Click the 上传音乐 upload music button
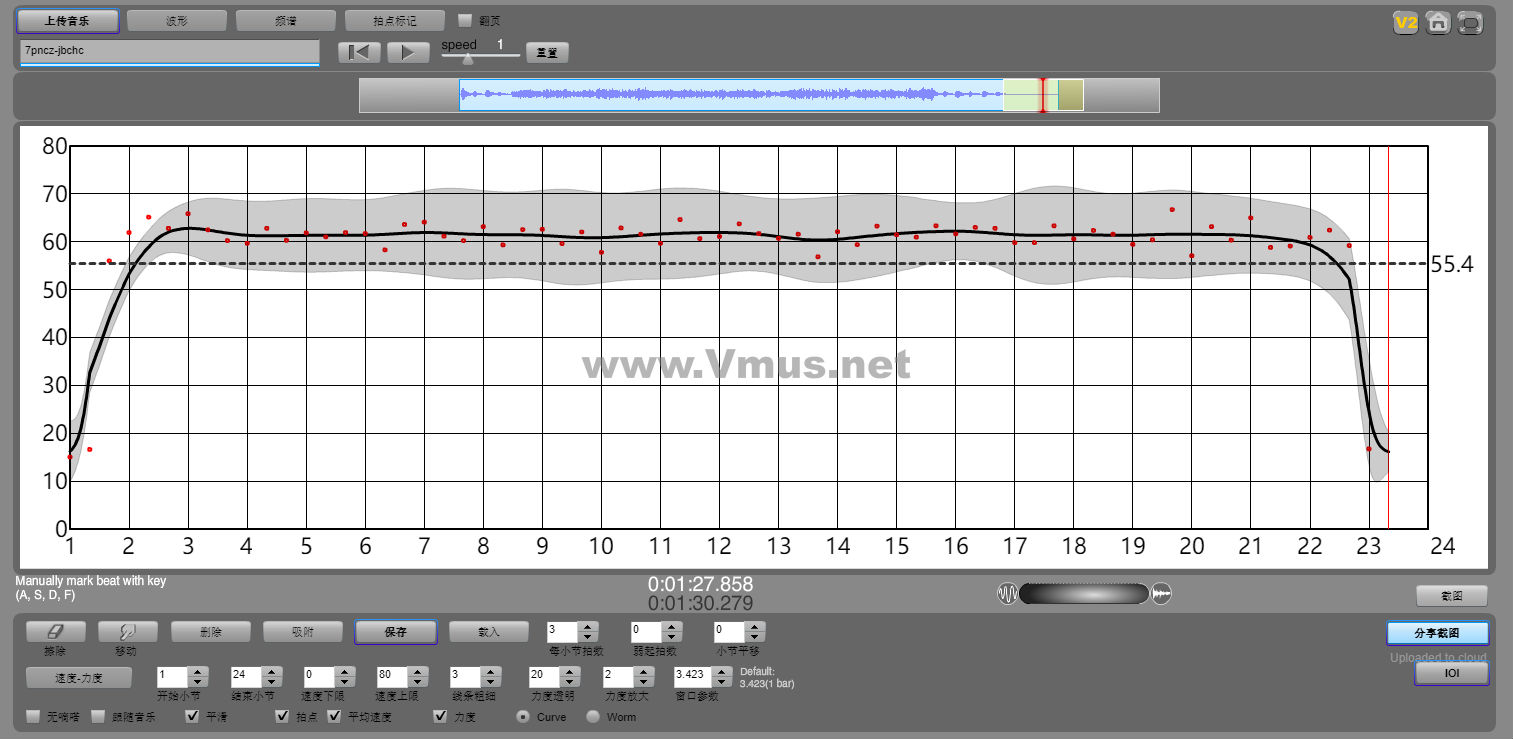 click(x=67, y=20)
